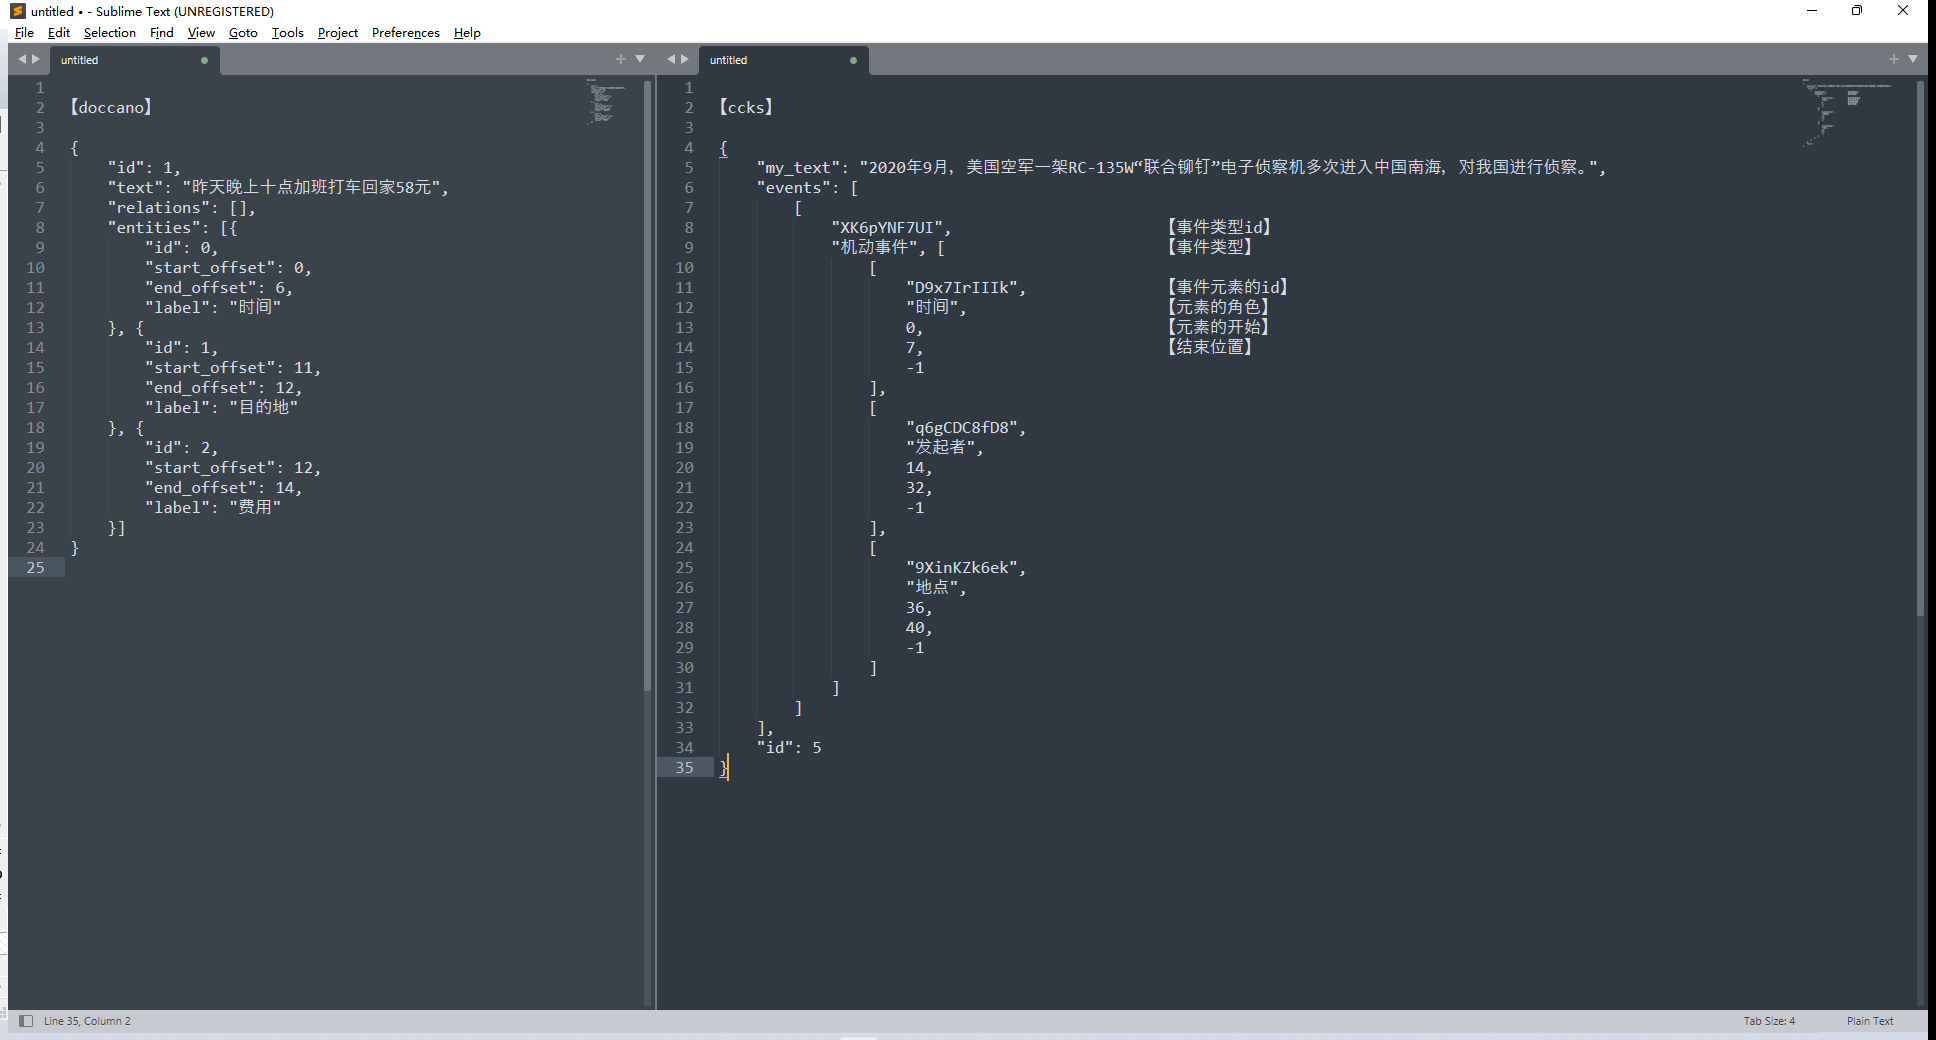Open tab list dropdown in left pane
Screen dimensions: 1936x1040
[640, 59]
